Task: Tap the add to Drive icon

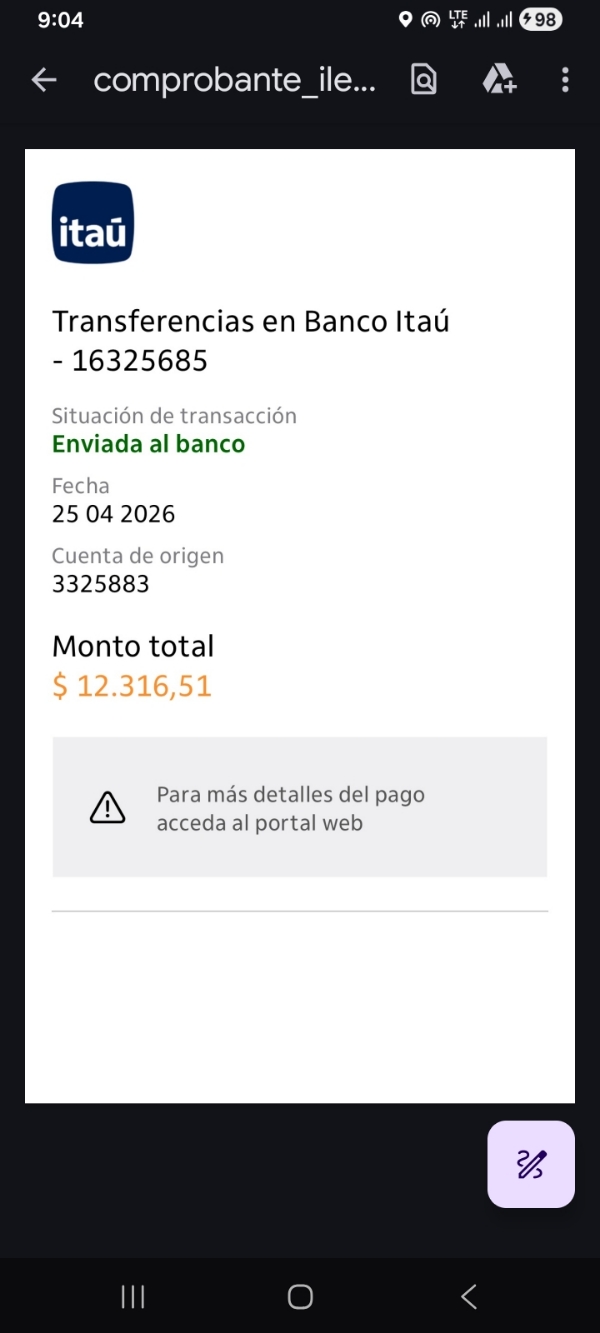Action: pos(498,80)
